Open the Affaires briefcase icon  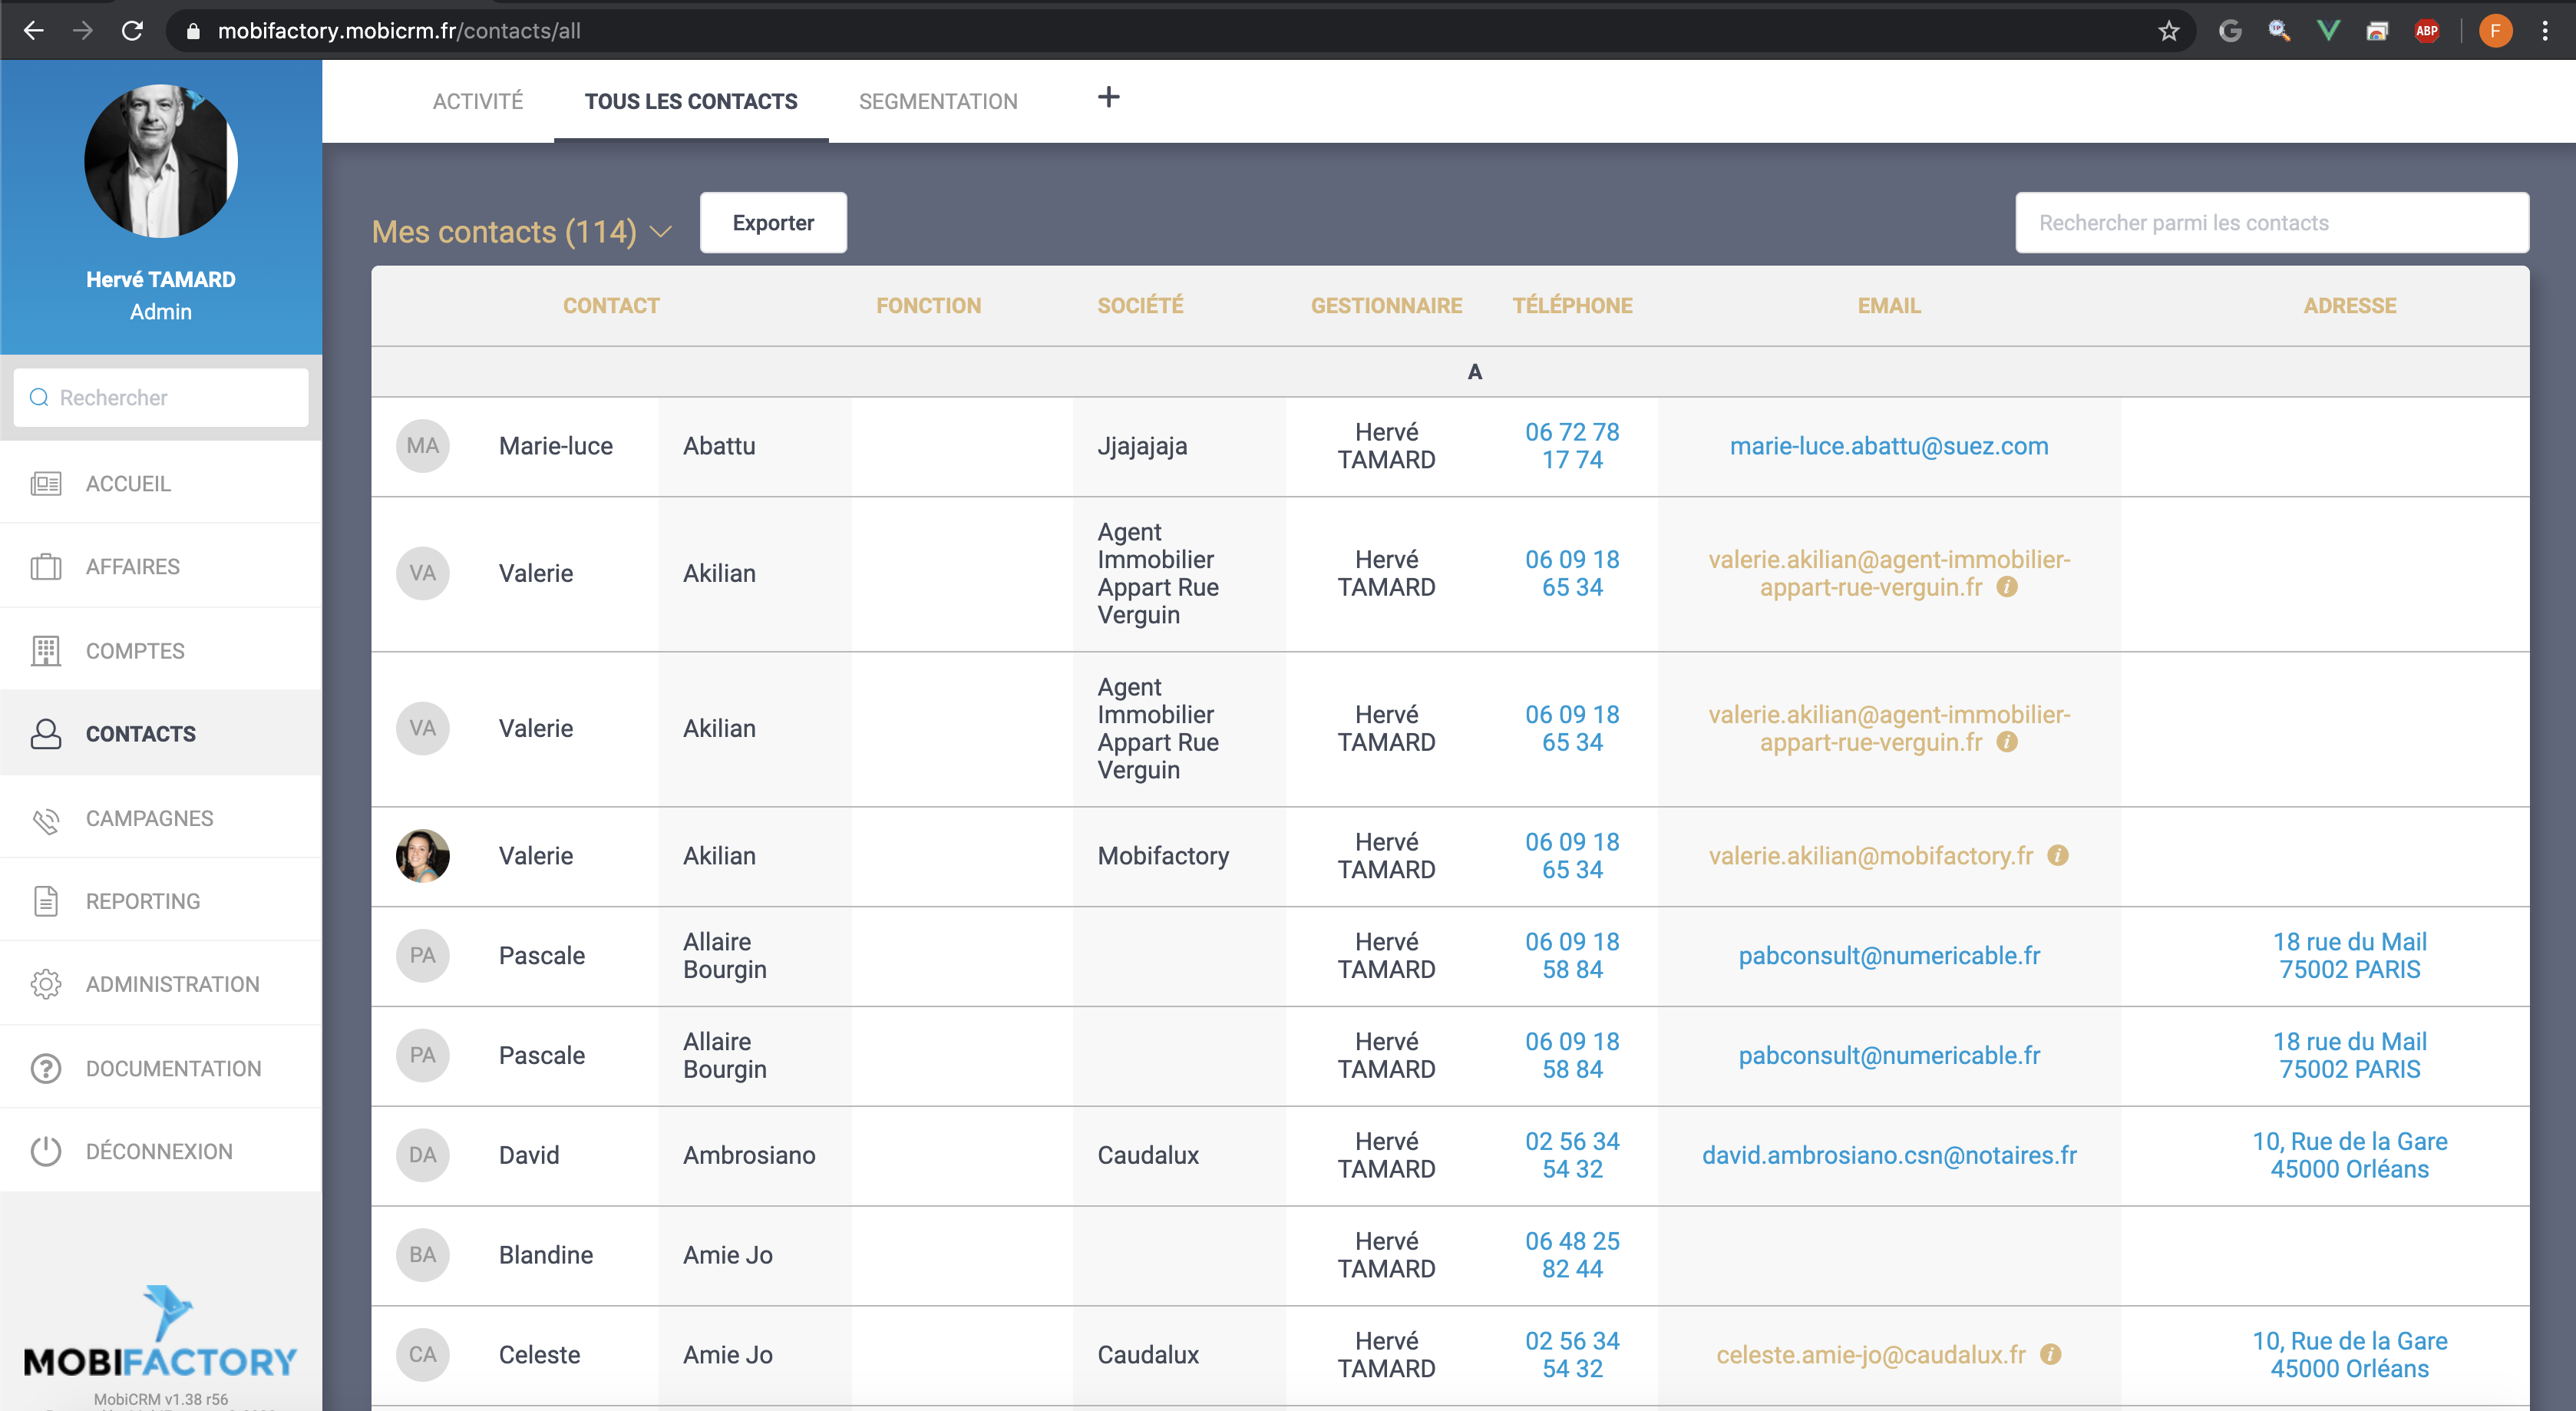click(46, 567)
